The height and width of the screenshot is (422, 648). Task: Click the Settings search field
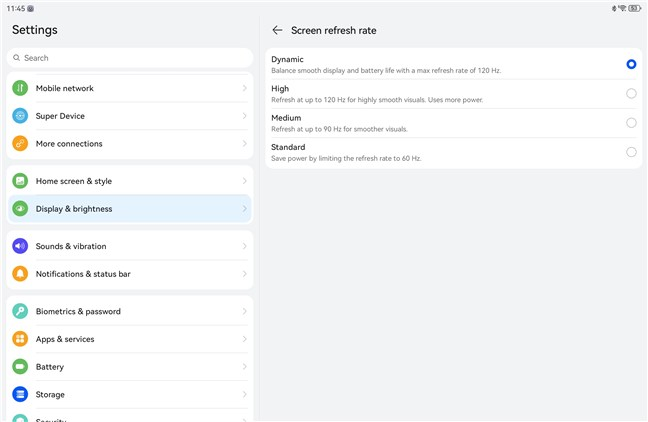130,58
